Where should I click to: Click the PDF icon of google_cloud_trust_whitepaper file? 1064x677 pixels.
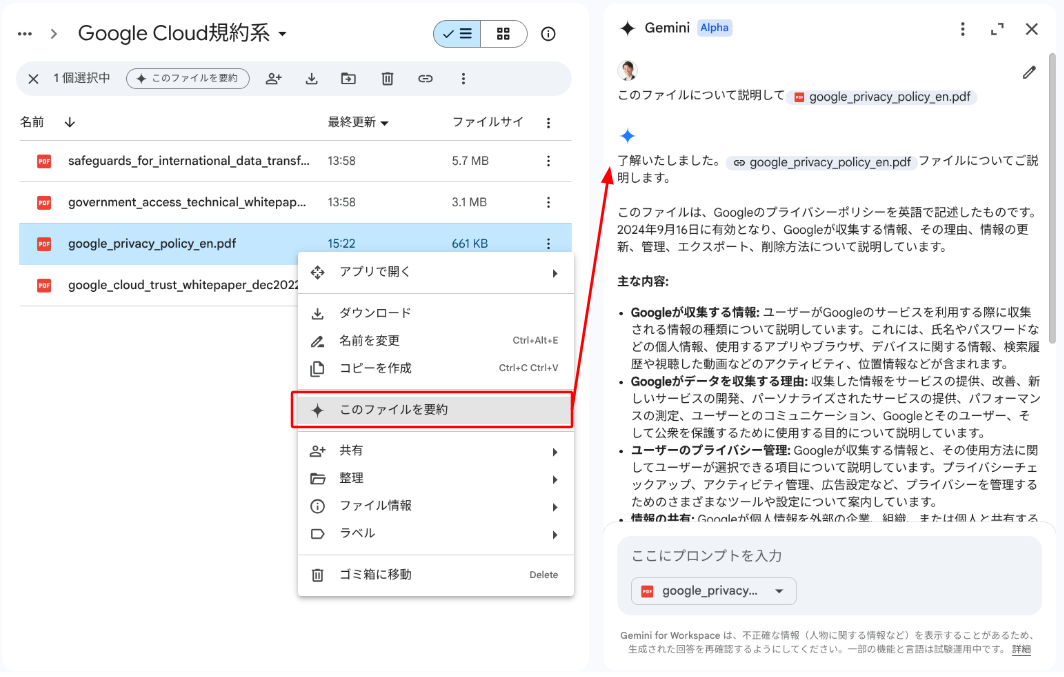(x=44, y=286)
